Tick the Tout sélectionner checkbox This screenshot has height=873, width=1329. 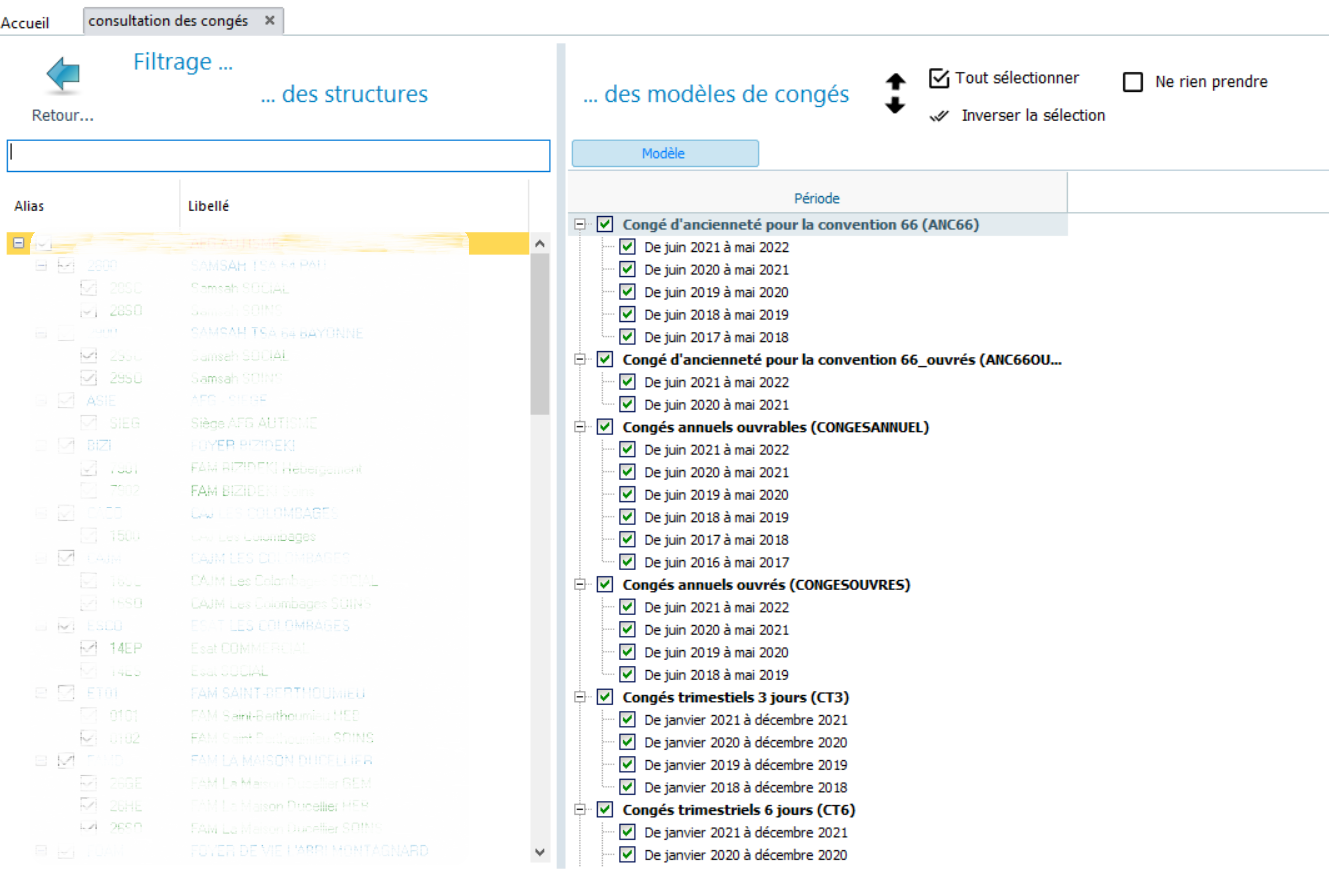point(938,78)
